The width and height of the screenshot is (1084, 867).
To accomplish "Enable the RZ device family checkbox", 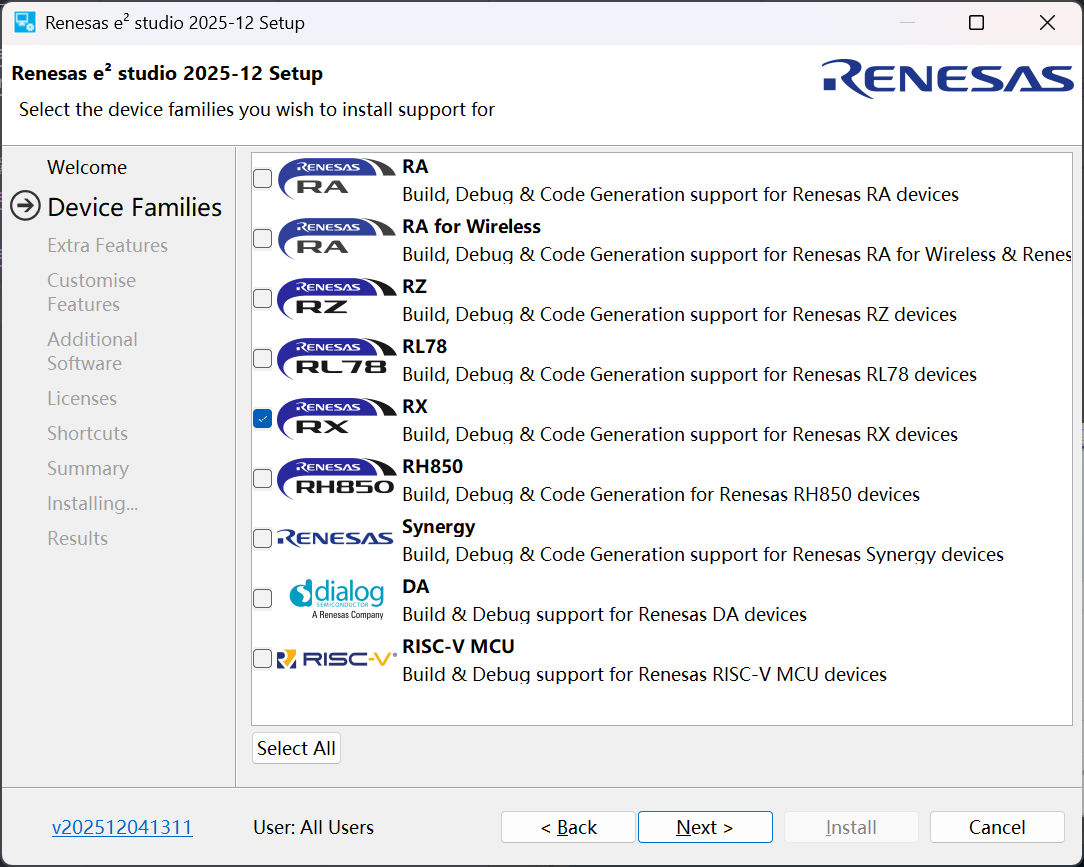I will coord(263,299).
